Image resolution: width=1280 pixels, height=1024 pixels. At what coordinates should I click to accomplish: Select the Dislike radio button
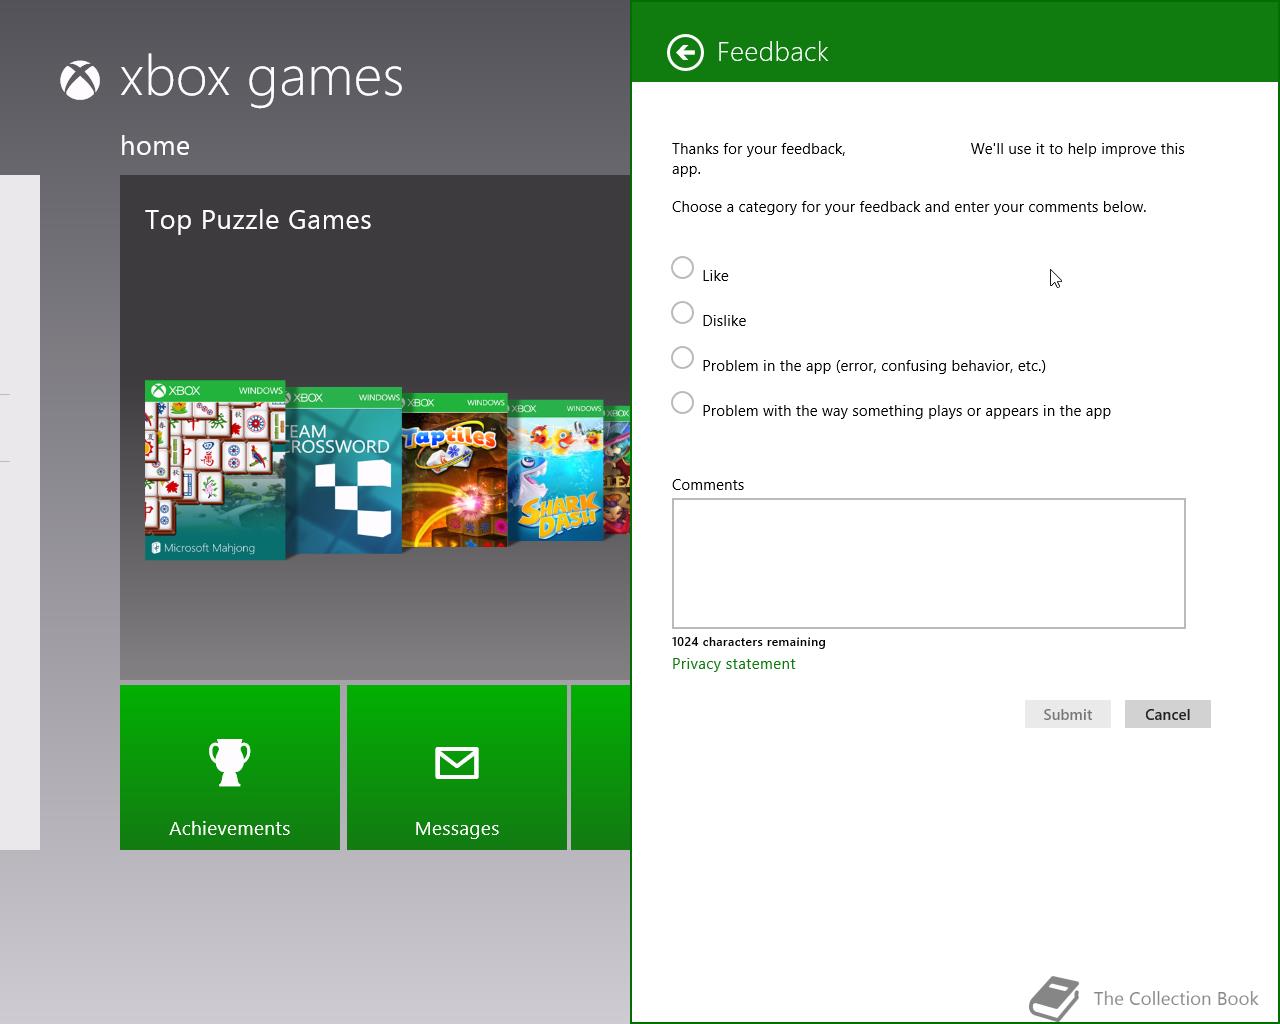682,313
